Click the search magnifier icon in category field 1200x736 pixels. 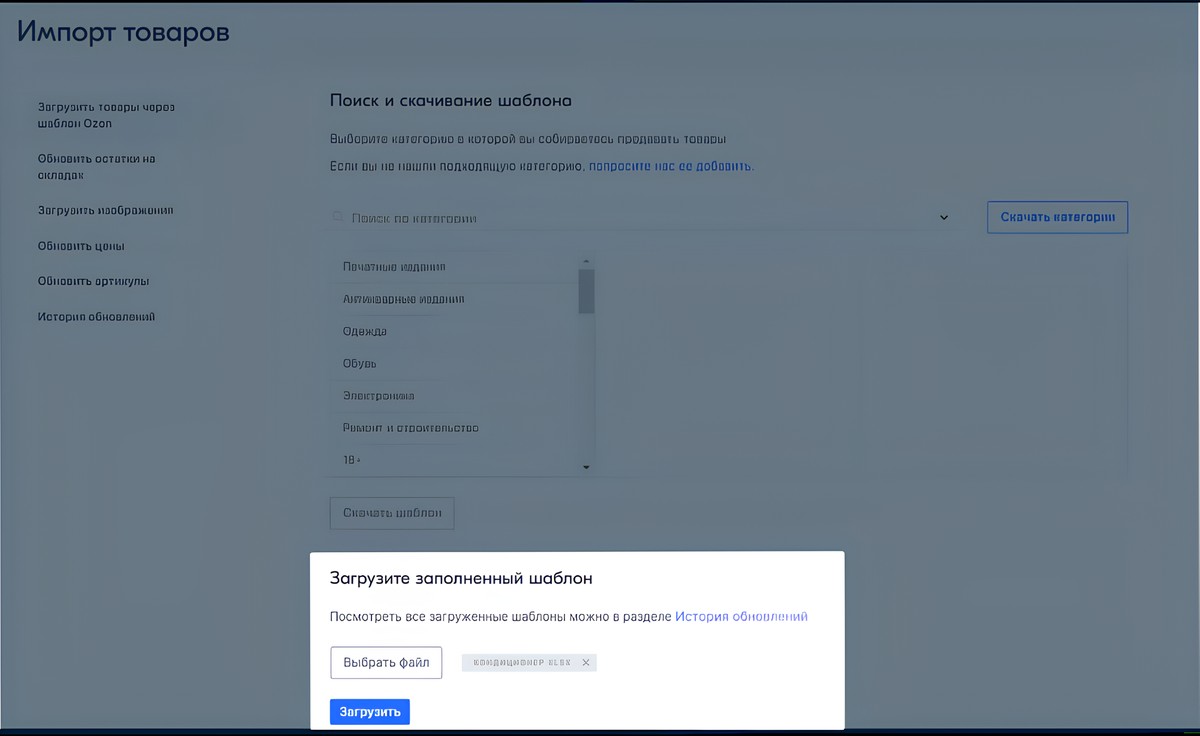point(337,217)
